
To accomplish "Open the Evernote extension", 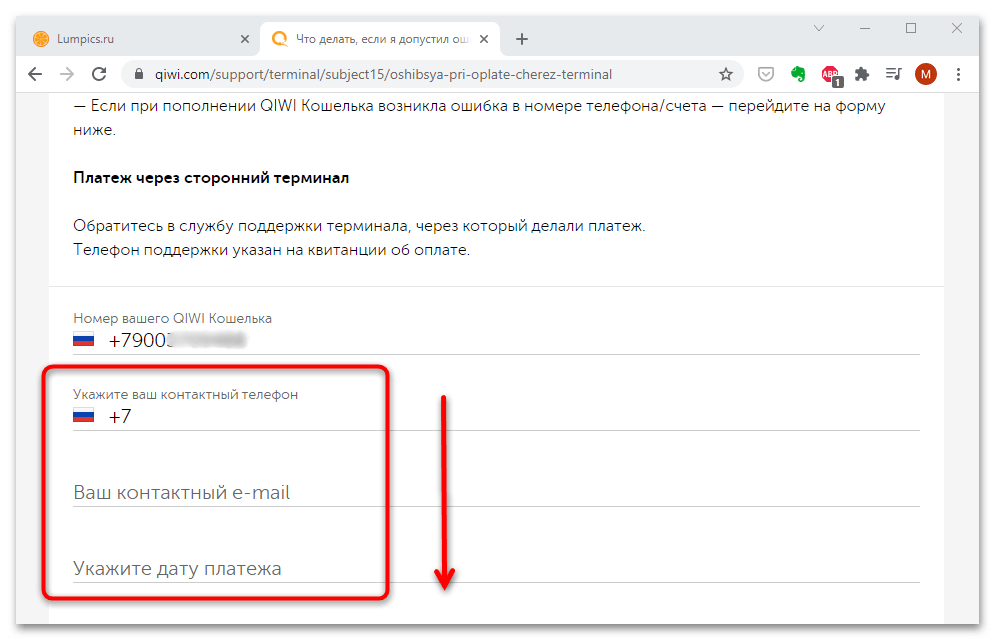I will (x=798, y=74).
